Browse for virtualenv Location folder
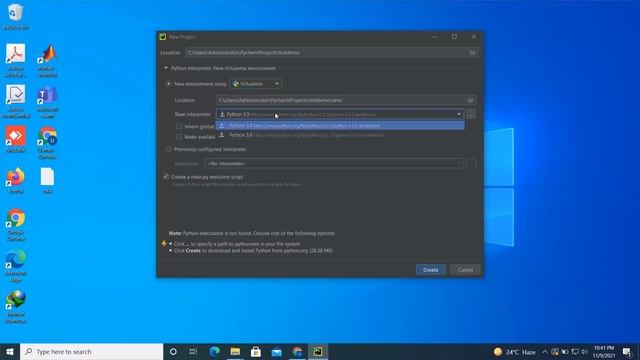Screen dimensions: 640x360 click(x=471, y=100)
